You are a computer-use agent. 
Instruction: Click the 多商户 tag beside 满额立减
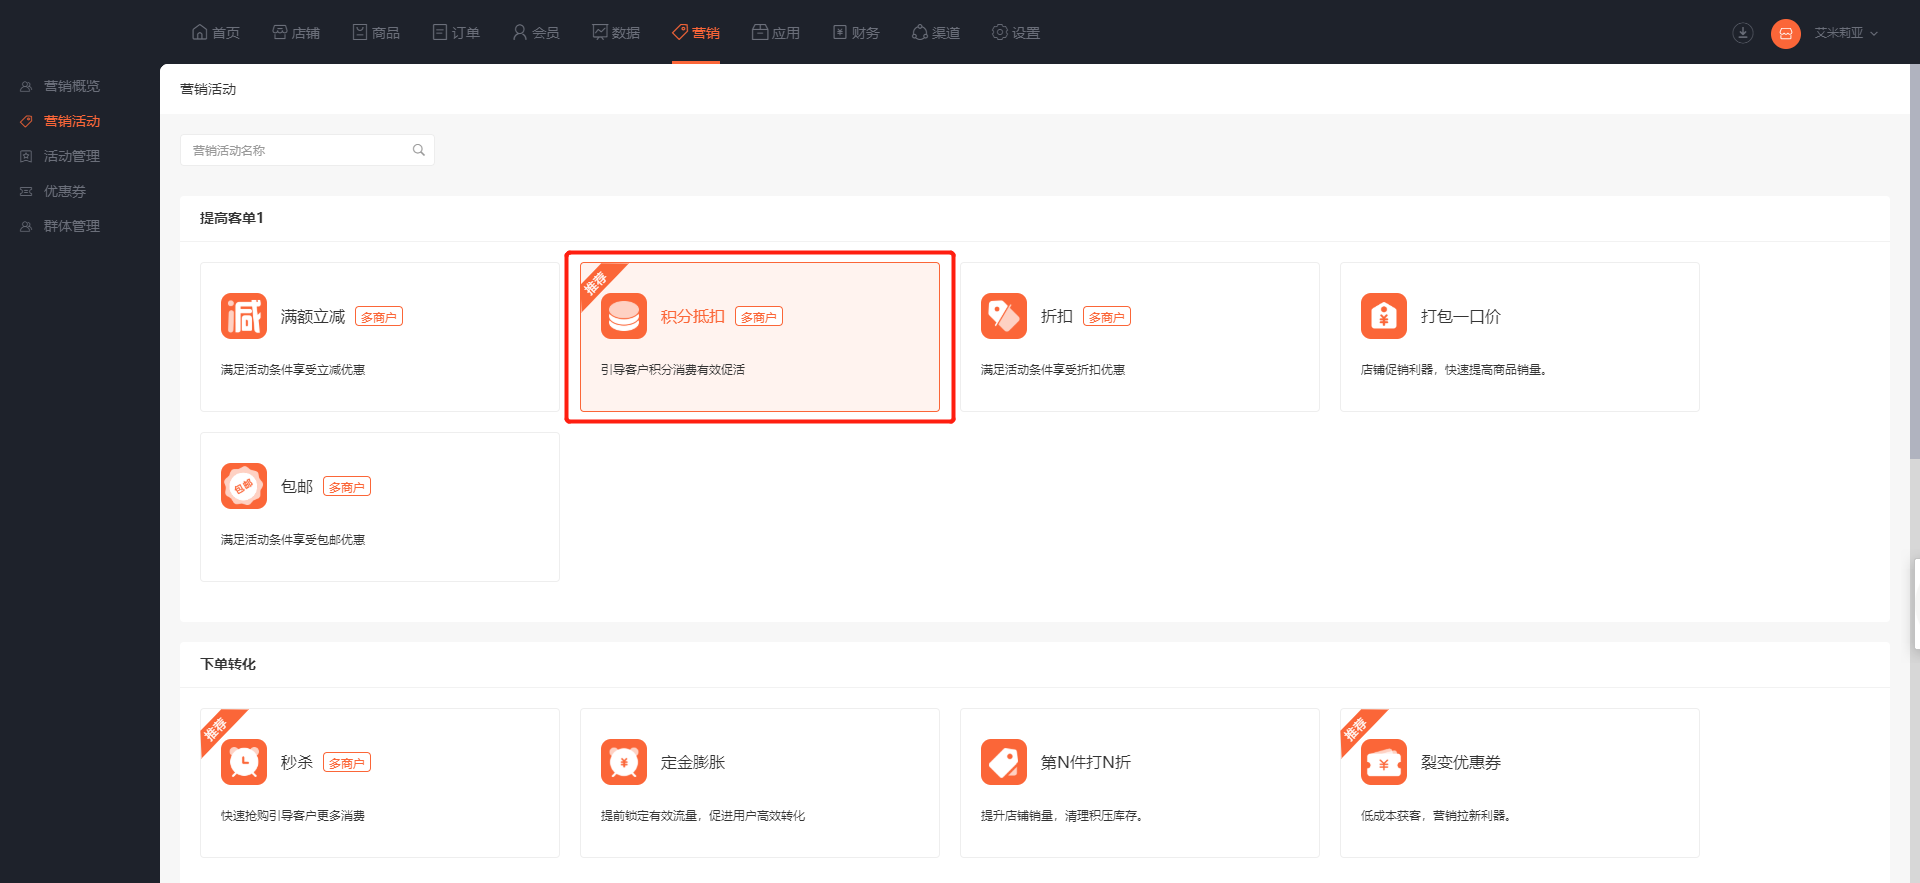point(379,317)
